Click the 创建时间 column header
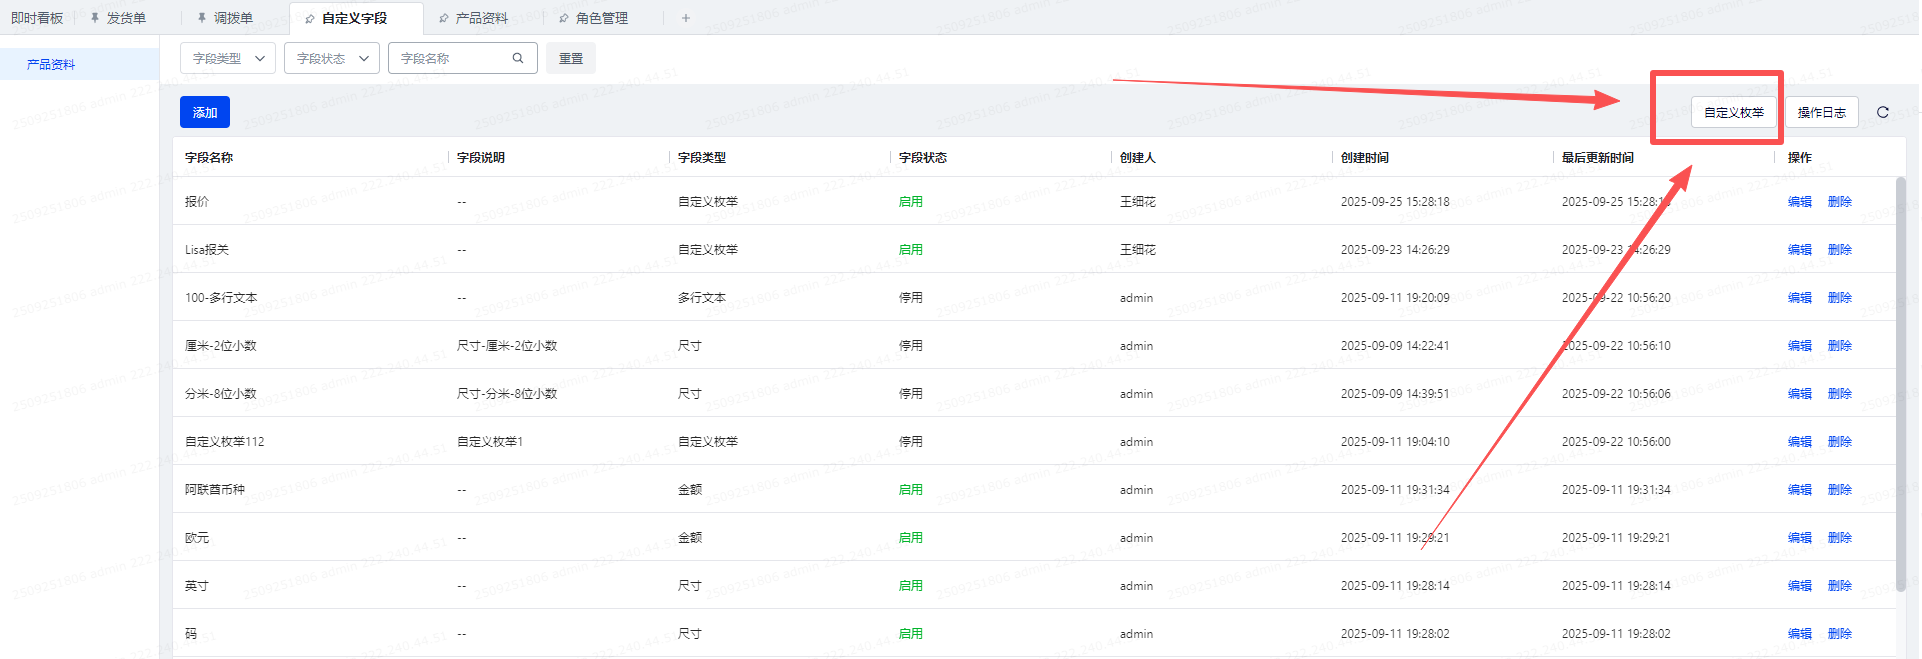 coord(1365,157)
